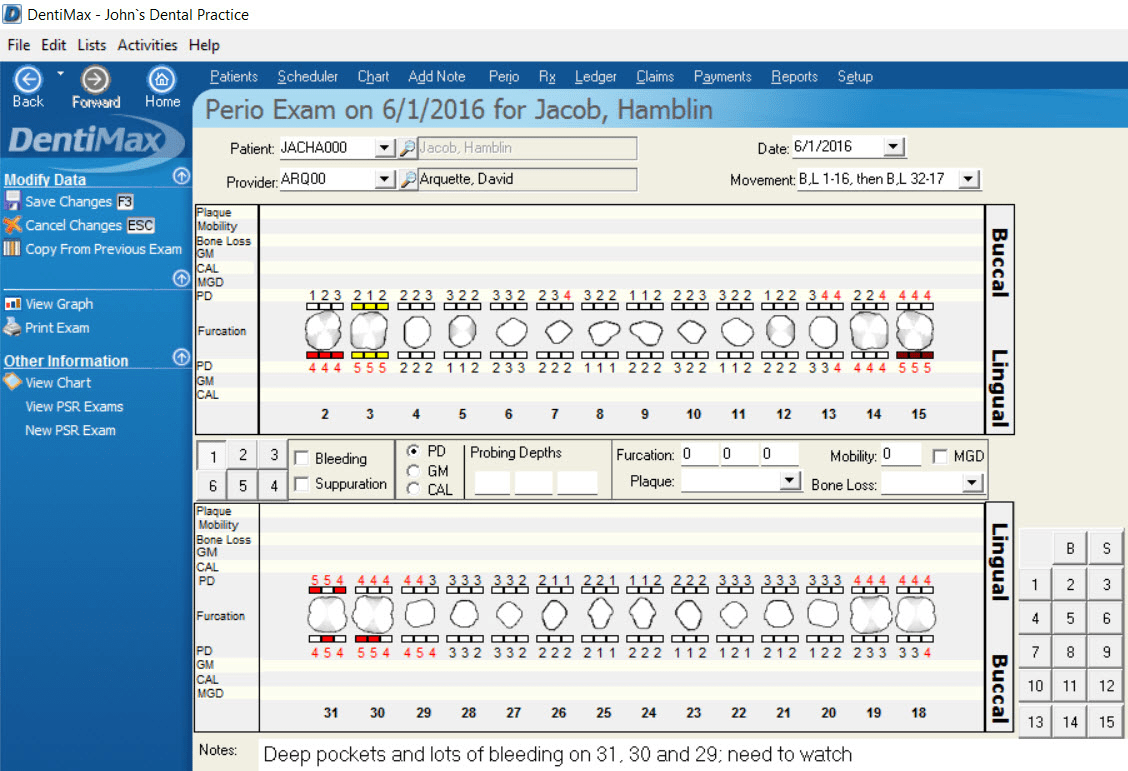This screenshot has height=771, width=1128.
Task: Select tooth 19 graphic in lower arch
Action: (870, 616)
